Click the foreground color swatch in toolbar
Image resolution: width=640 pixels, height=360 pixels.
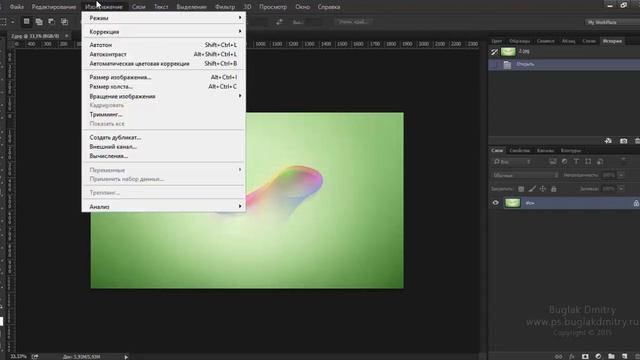coord(1,321)
